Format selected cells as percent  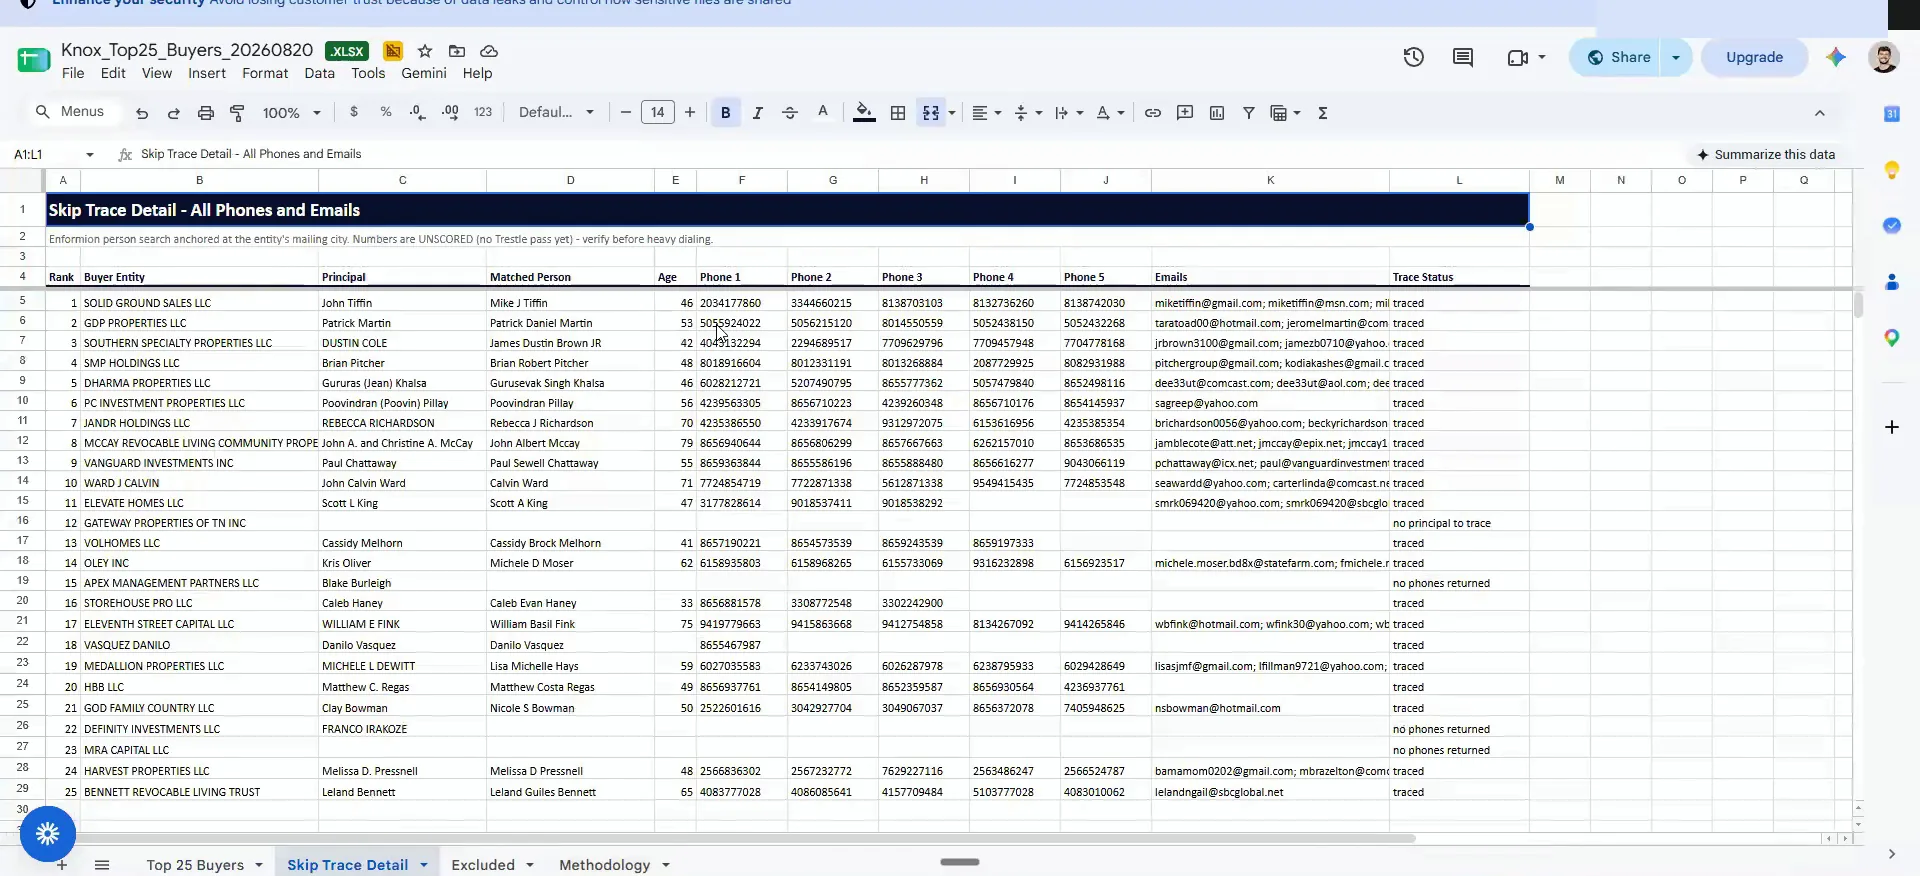click(386, 112)
